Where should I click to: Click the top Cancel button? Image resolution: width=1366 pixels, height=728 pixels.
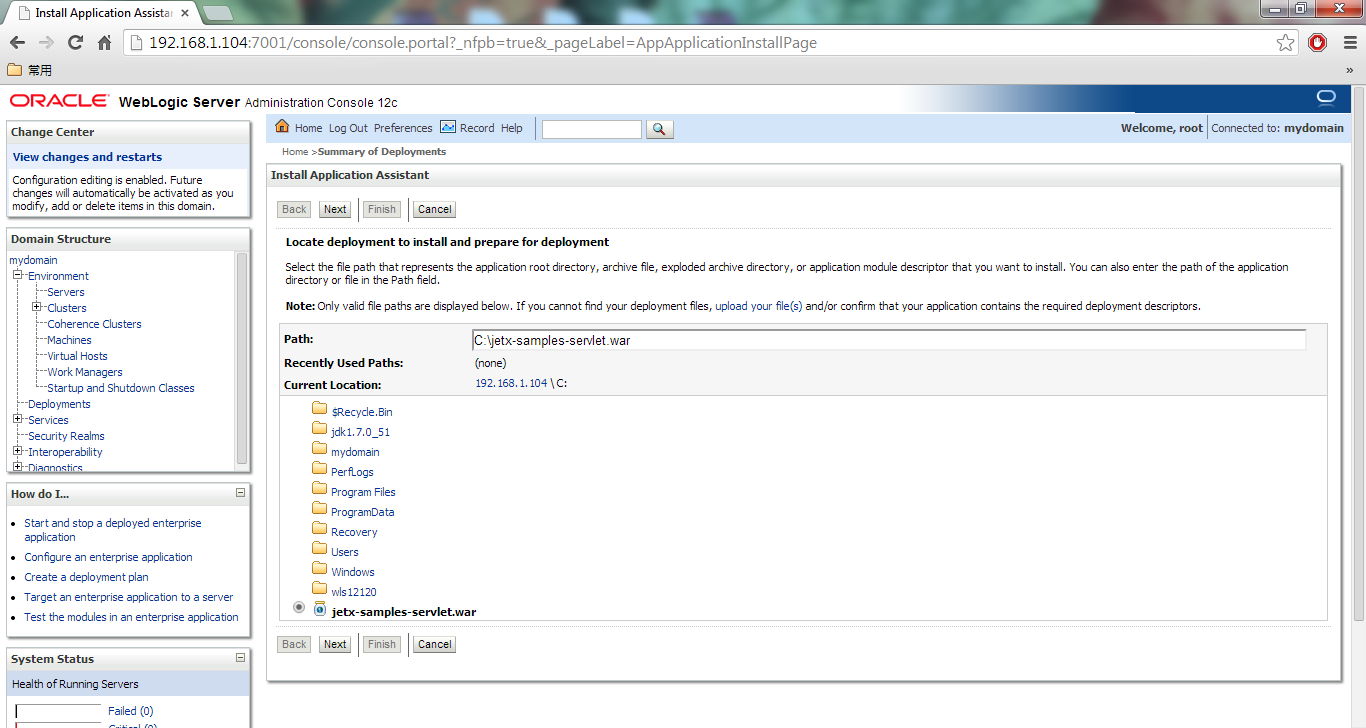pyautogui.click(x=434, y=209)
